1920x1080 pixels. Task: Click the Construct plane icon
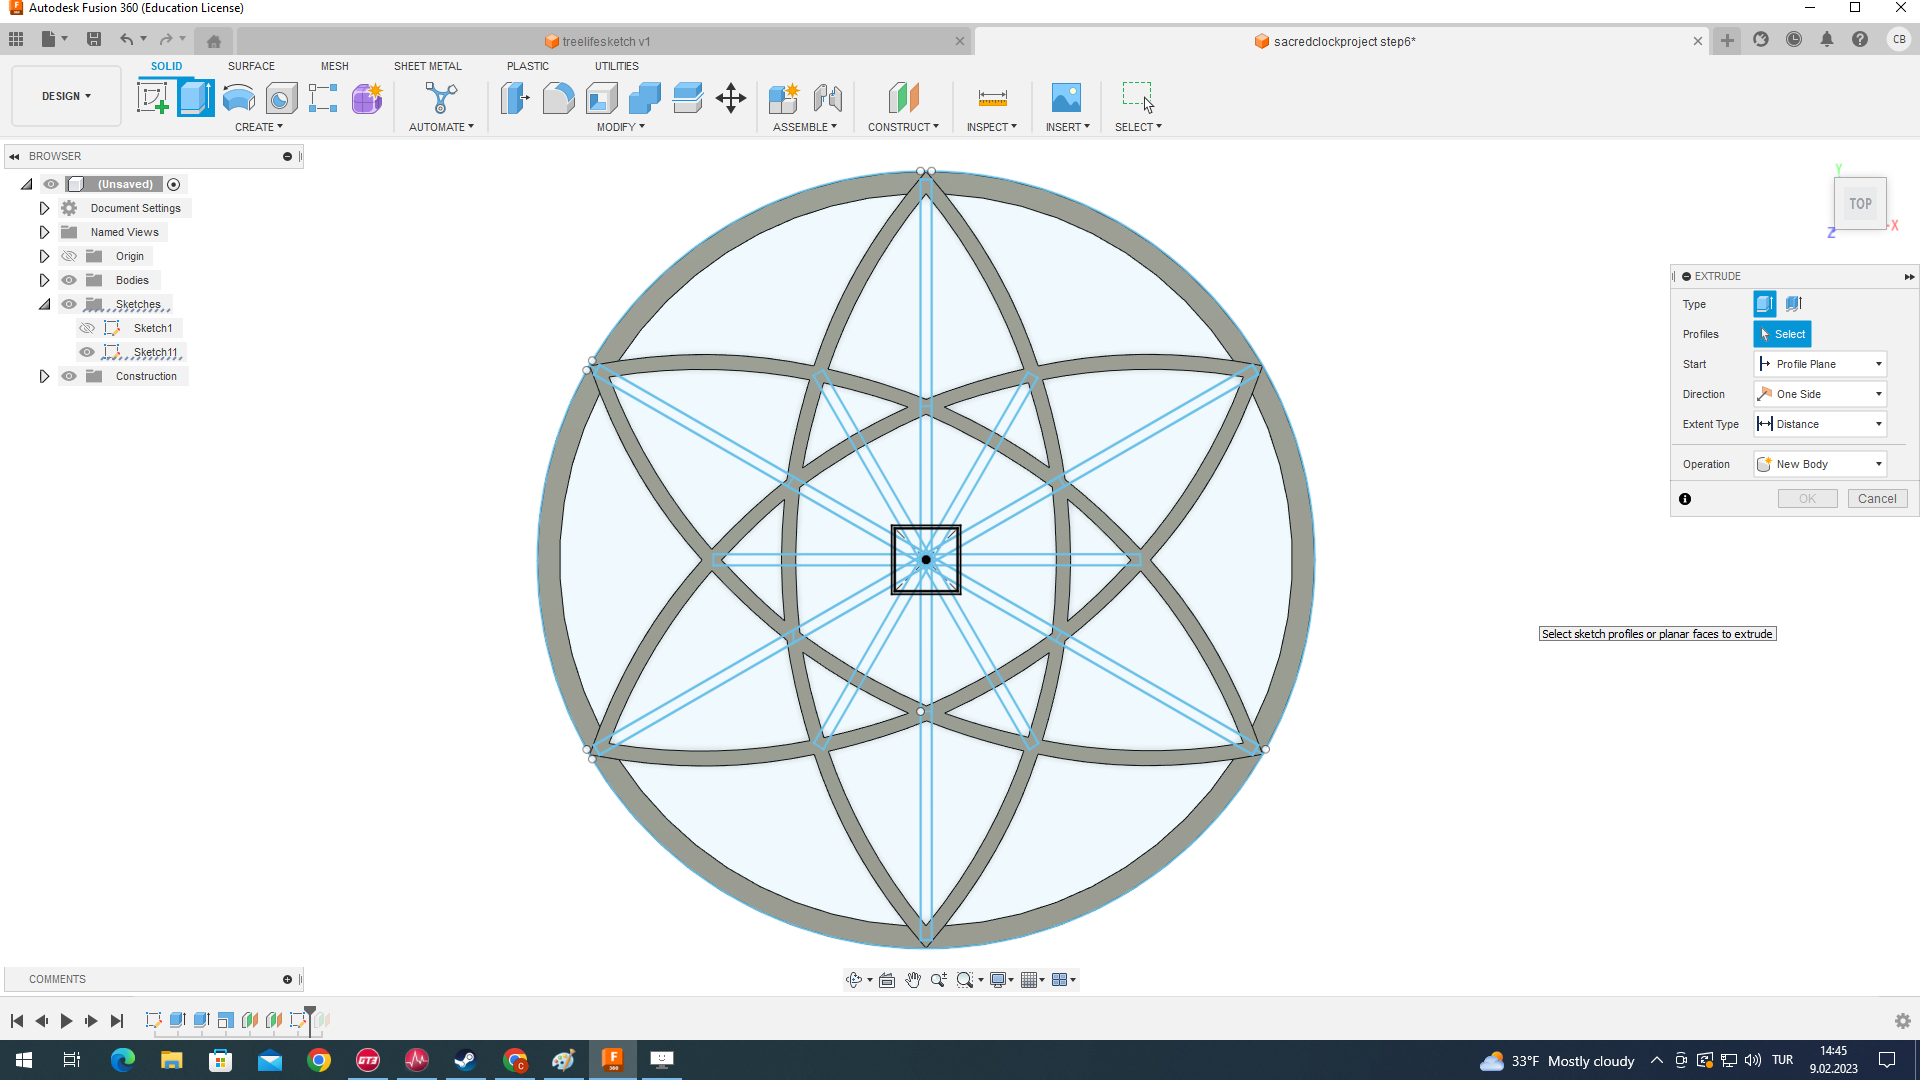pos(903,98)
